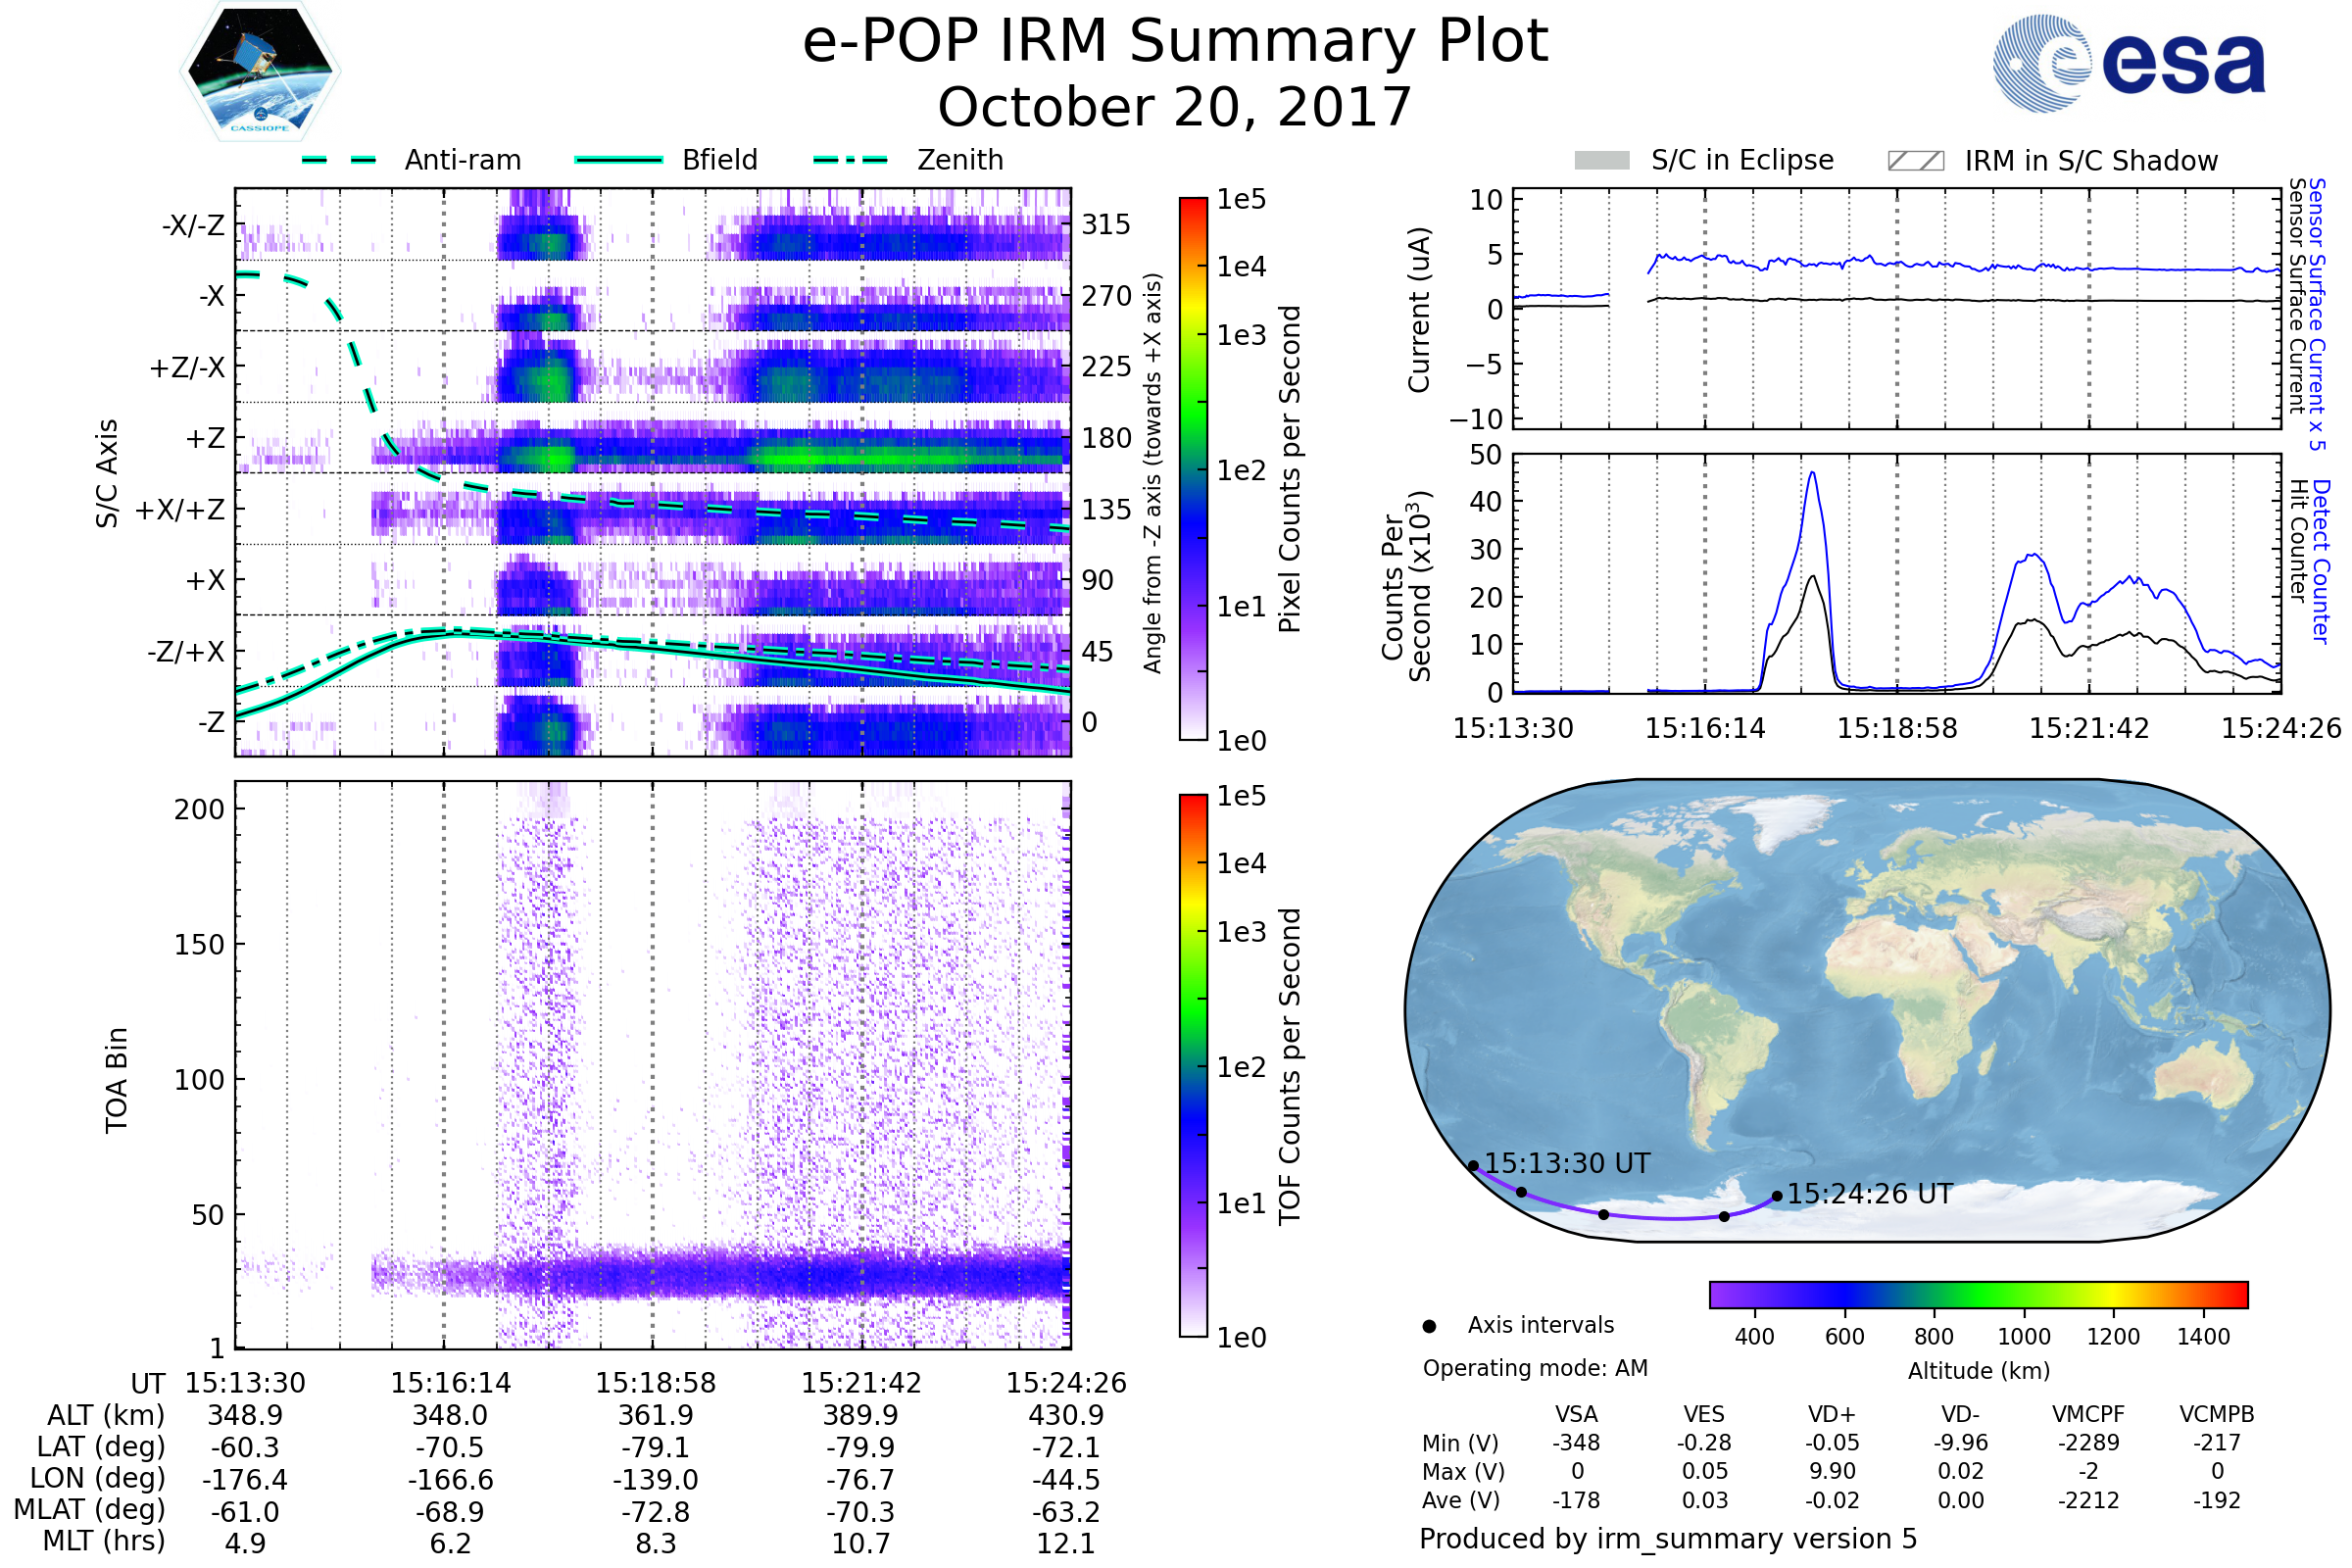Click the Anti-ram dashed line legend marker
2352x1568 pixels.
(339, 160)
